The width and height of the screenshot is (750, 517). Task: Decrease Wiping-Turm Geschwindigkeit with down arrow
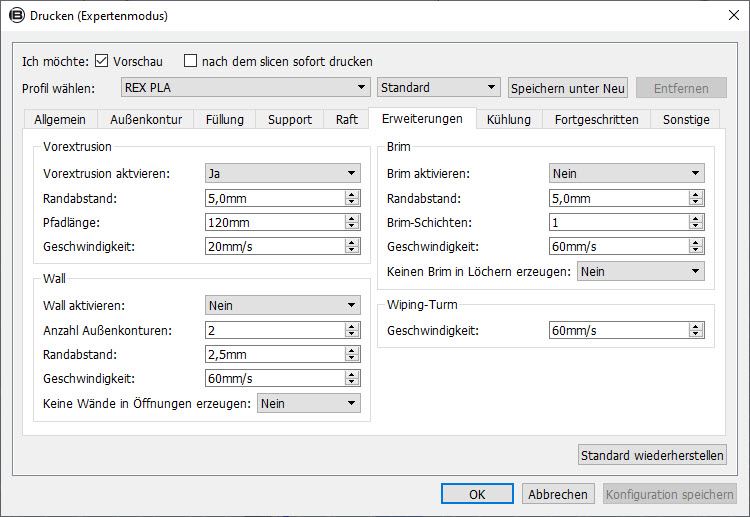[x=697, y=335]
